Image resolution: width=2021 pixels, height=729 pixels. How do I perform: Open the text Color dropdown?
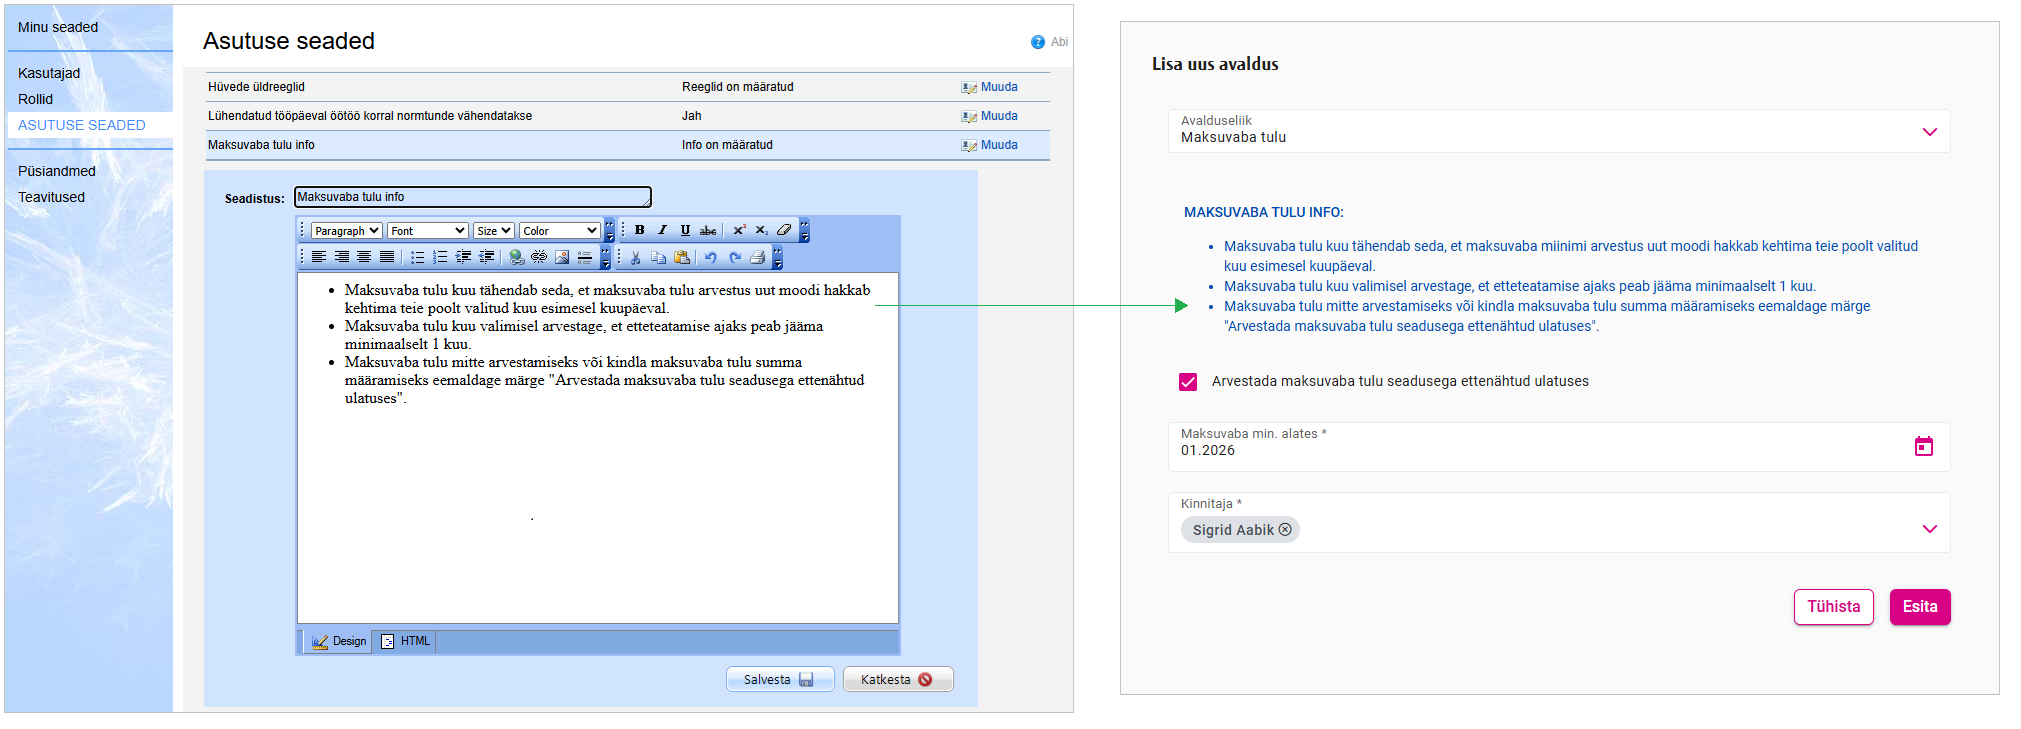click(x=559, y=231)
